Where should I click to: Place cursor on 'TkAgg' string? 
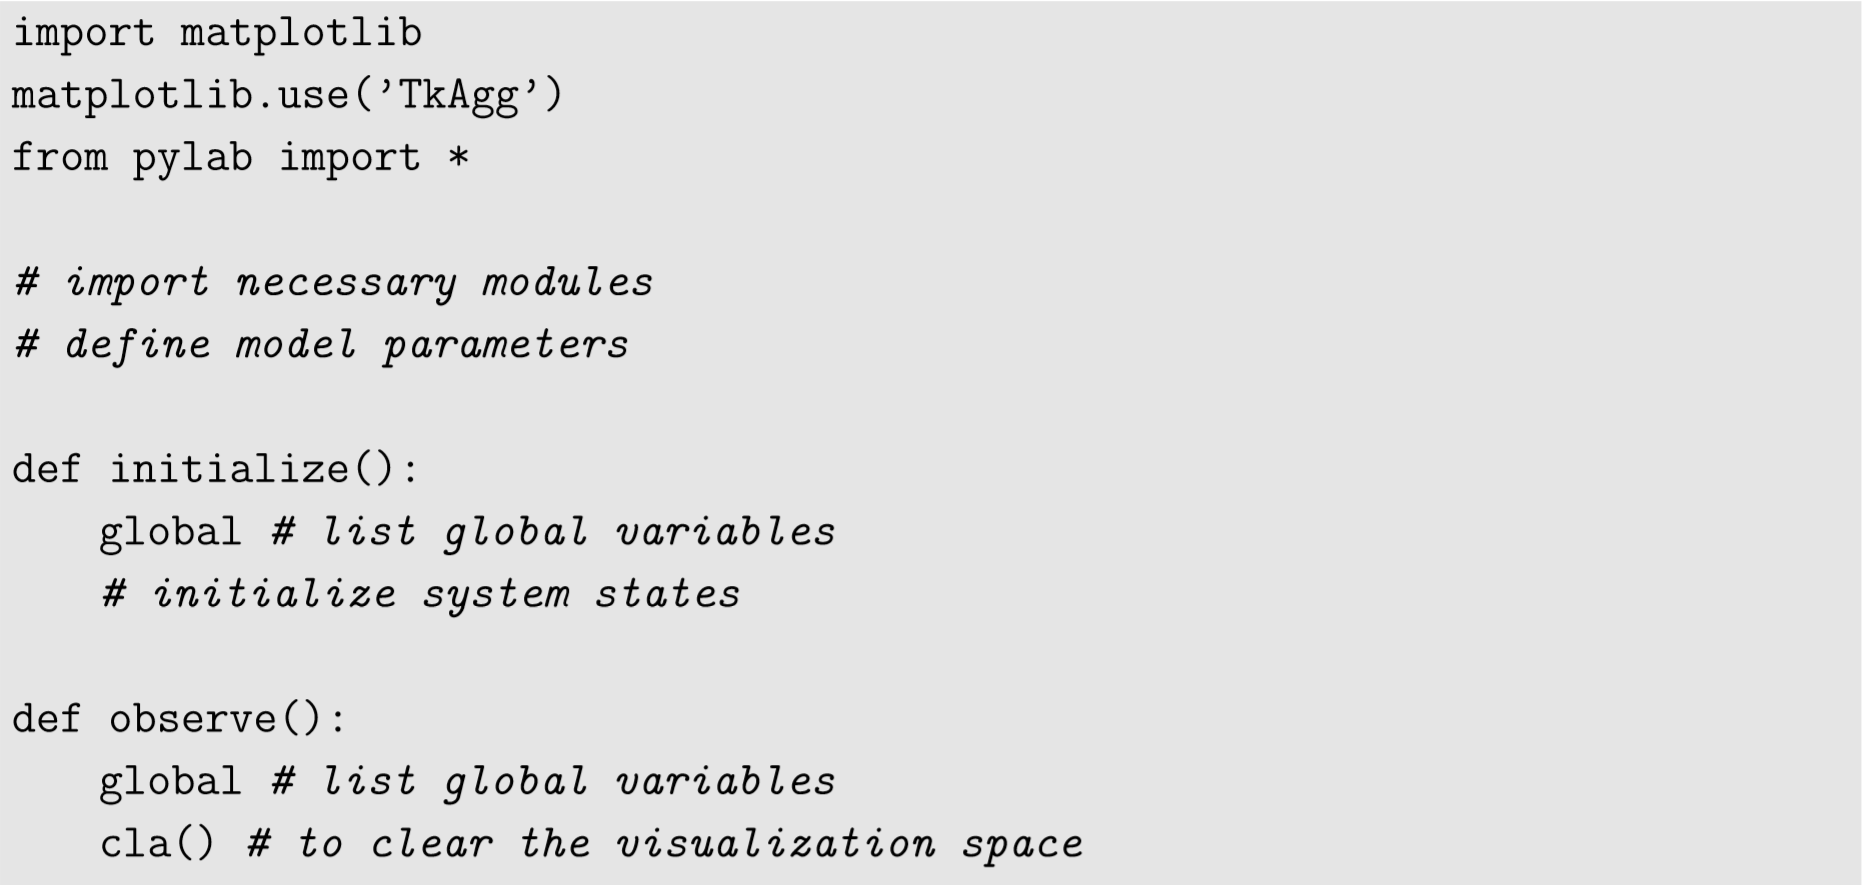pos(459,96)
